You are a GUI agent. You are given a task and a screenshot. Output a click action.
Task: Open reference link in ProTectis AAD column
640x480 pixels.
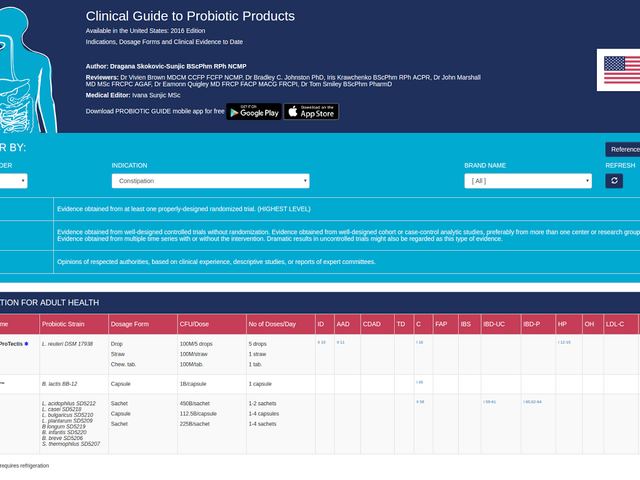coord(340,342)
